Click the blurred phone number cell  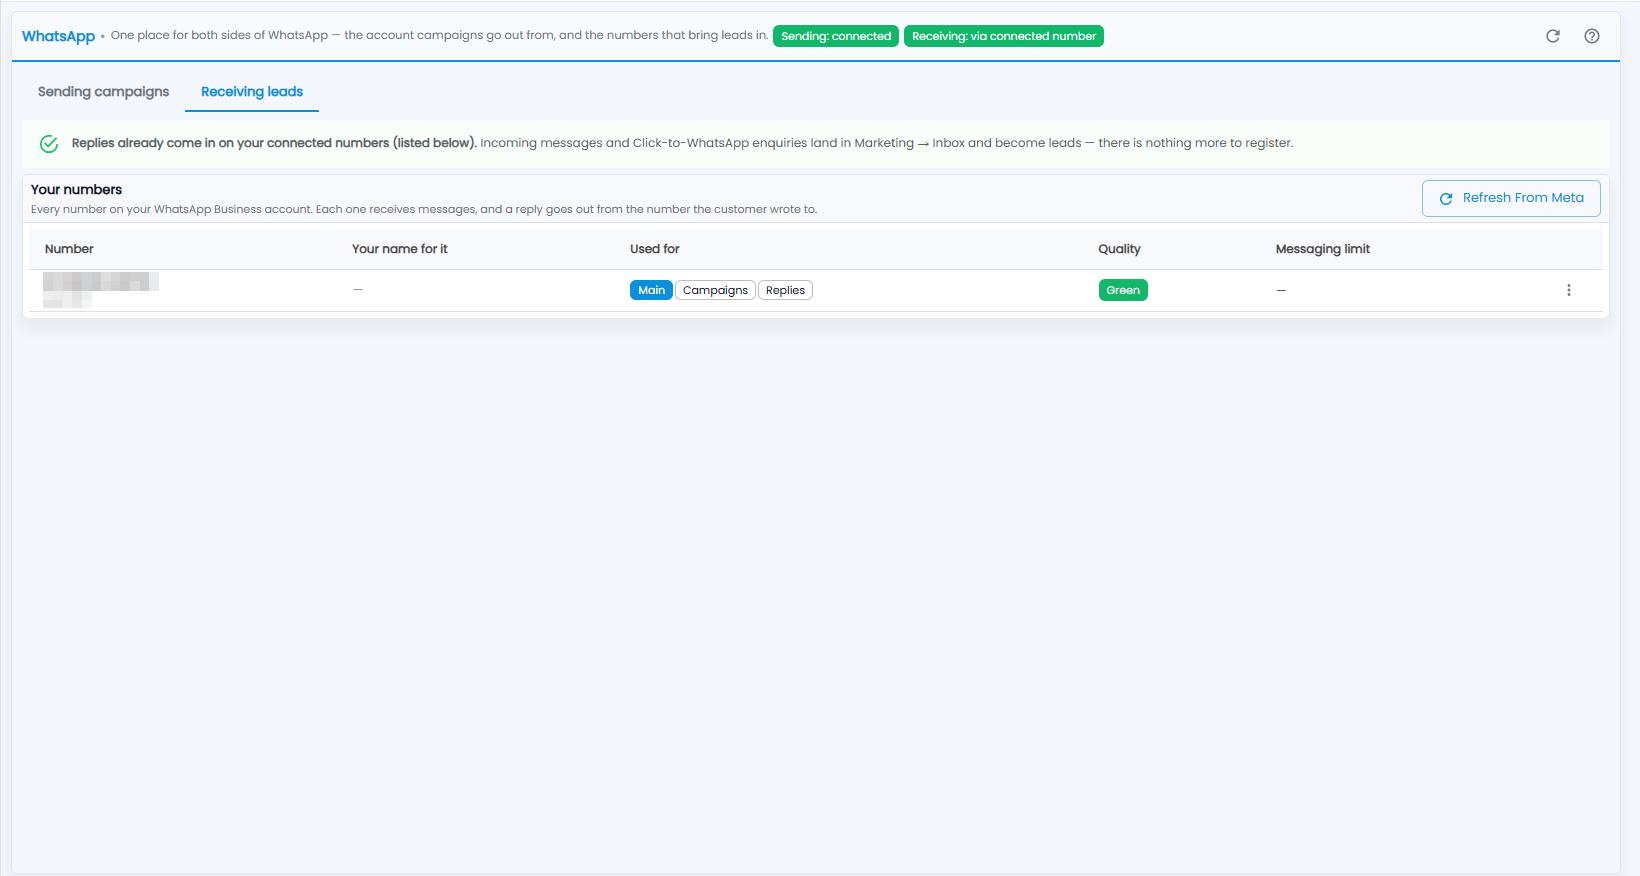coord(100,290)
